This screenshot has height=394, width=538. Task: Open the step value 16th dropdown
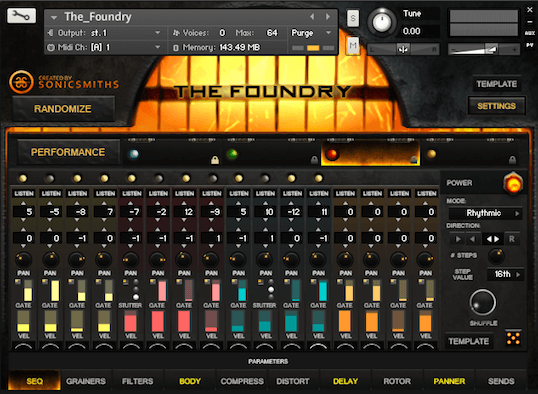505,275
